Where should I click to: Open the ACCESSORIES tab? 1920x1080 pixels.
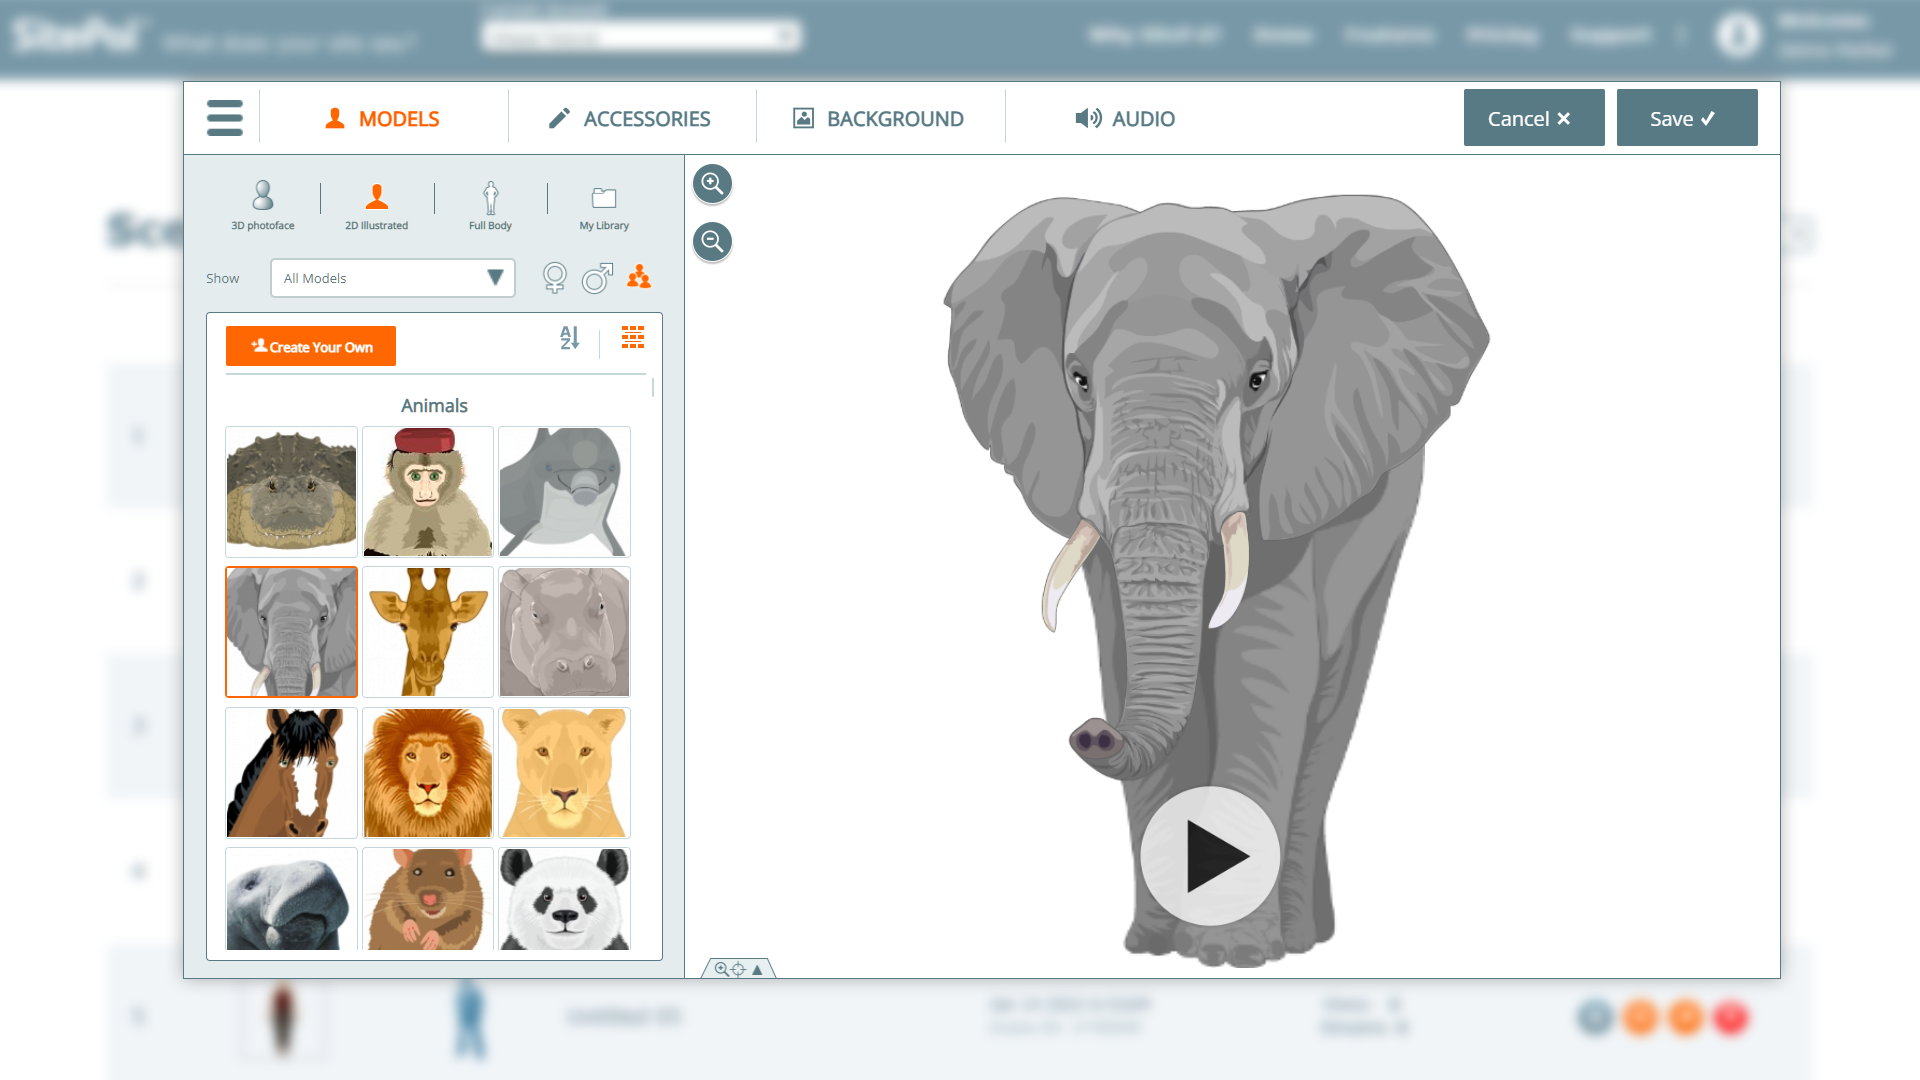(630, 119)
